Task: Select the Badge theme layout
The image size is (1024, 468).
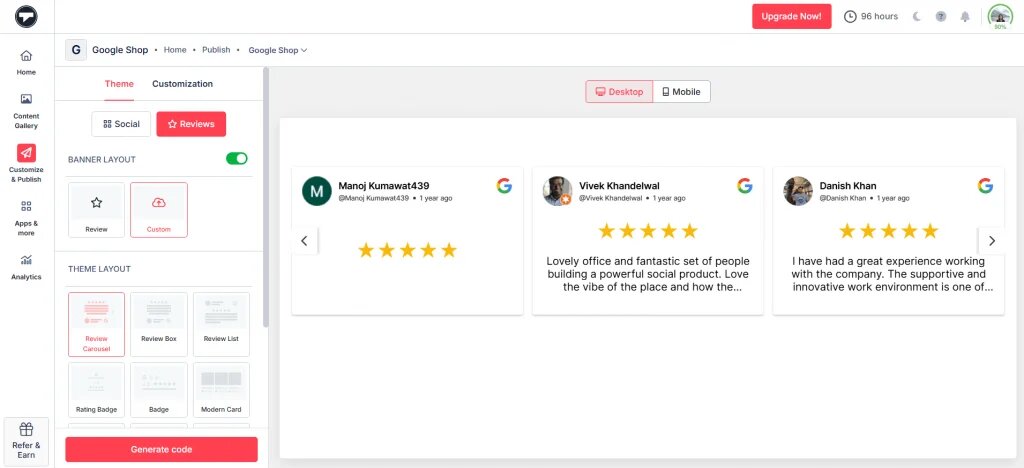Action: click(x=159, y=390)
